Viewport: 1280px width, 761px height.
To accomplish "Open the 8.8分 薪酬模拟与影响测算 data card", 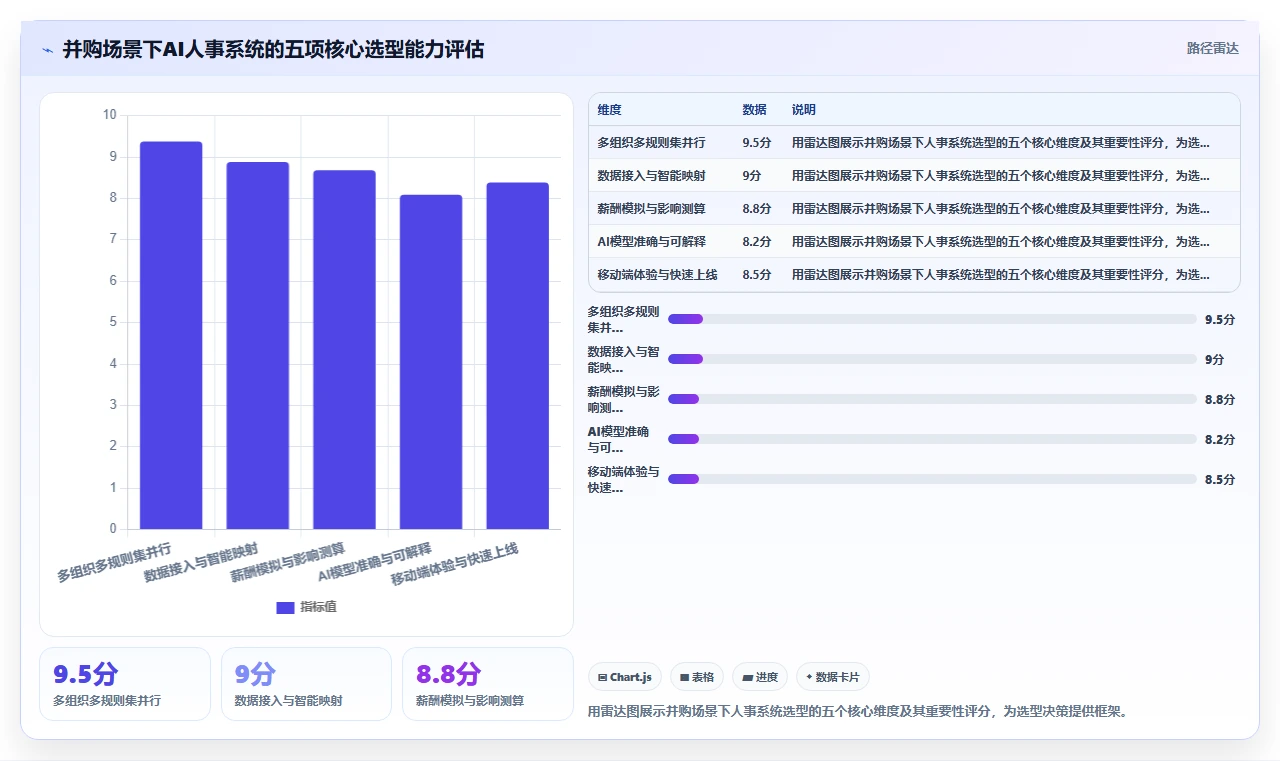I will pos(488,684).
